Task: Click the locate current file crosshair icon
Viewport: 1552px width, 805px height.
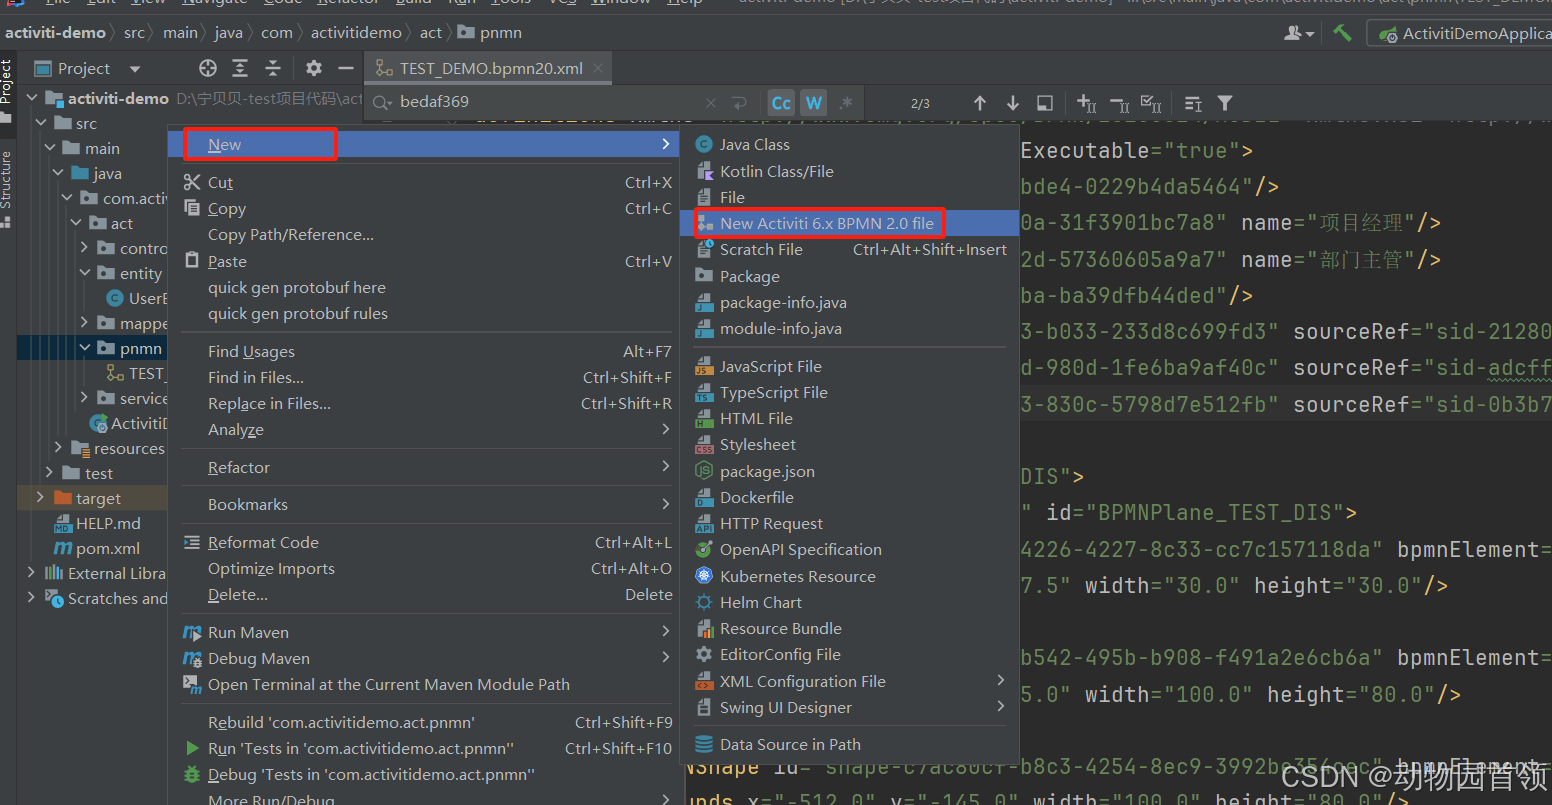Action: click(x=208, y=68)
